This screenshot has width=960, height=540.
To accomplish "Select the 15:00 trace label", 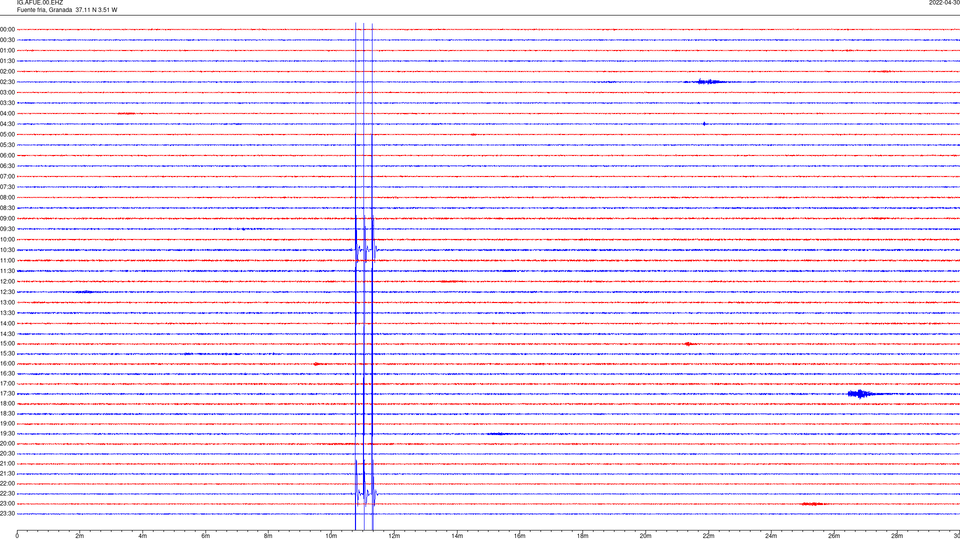I will (x=7, y=344).
